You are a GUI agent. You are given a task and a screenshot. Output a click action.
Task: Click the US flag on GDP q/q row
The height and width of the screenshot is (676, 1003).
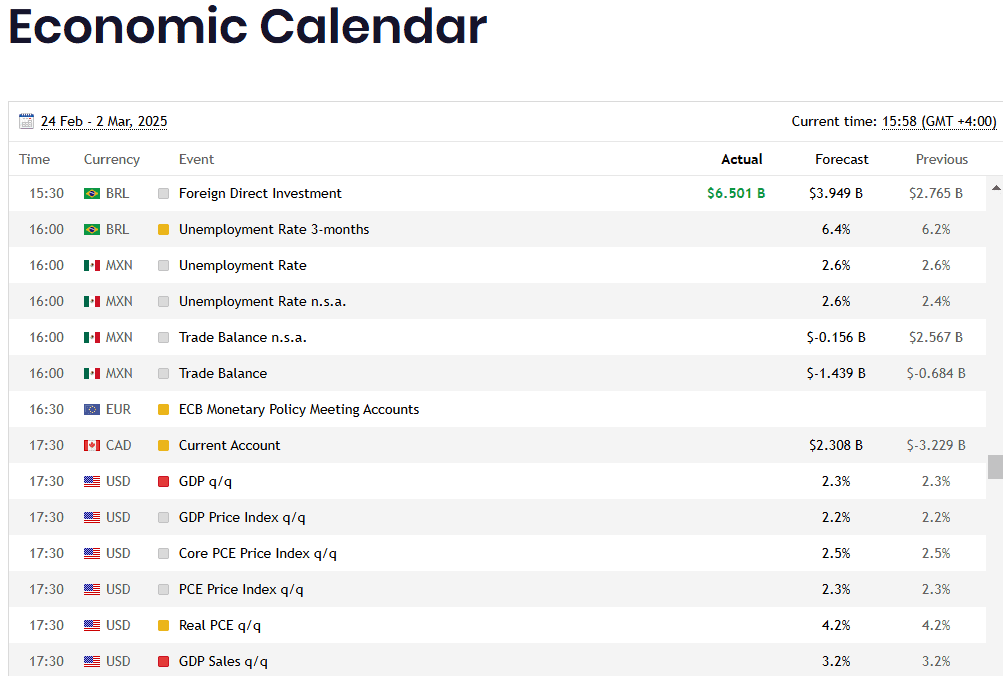click(x=92, y=482)
